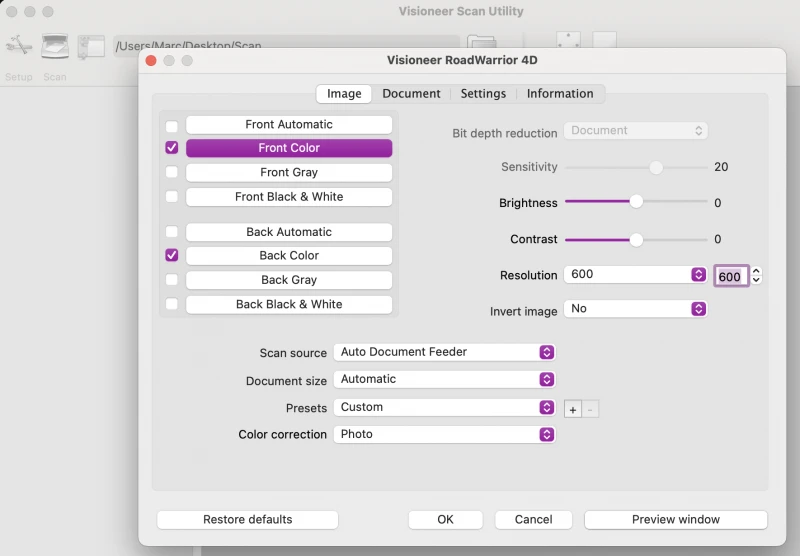This screenshot has width=800, height=556.
Task: Select the Front Black & White button
Action: 289,197
